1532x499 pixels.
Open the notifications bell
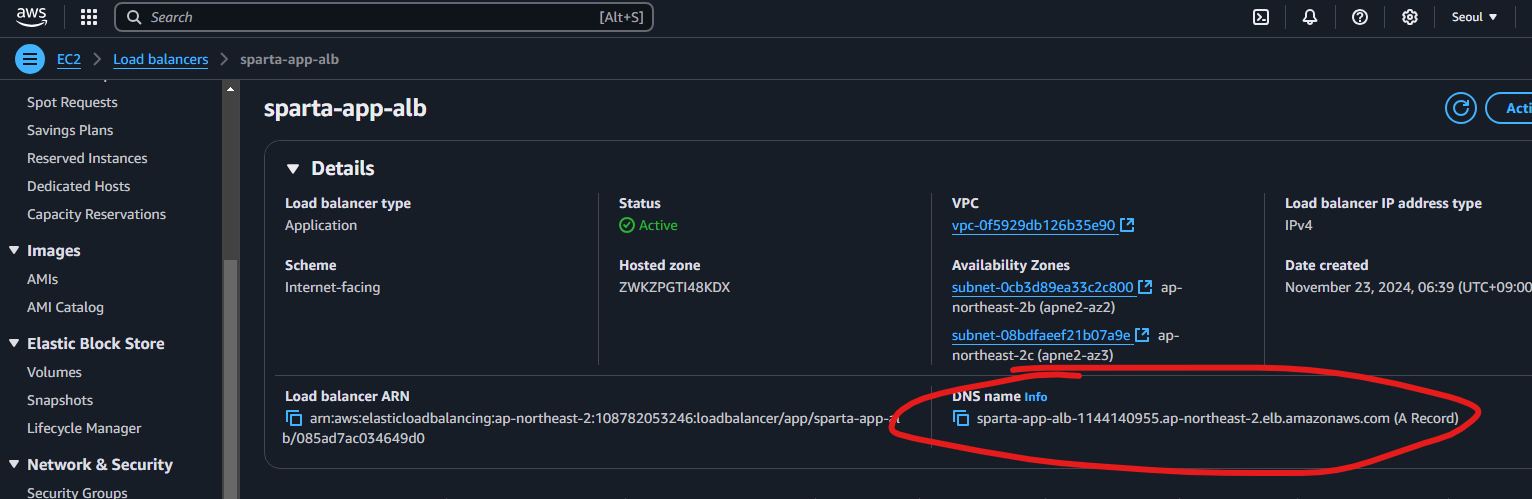pos(1310,17)
